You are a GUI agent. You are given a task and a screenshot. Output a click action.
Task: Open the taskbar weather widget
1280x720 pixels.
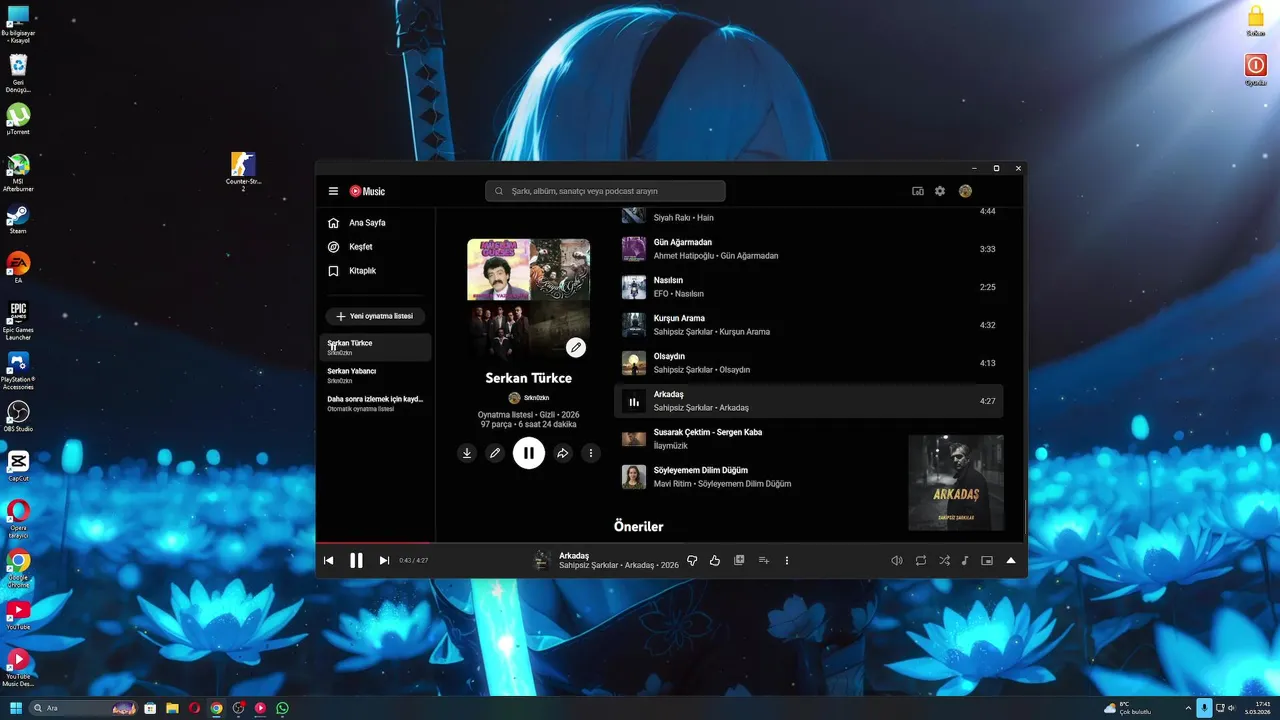1127,708
